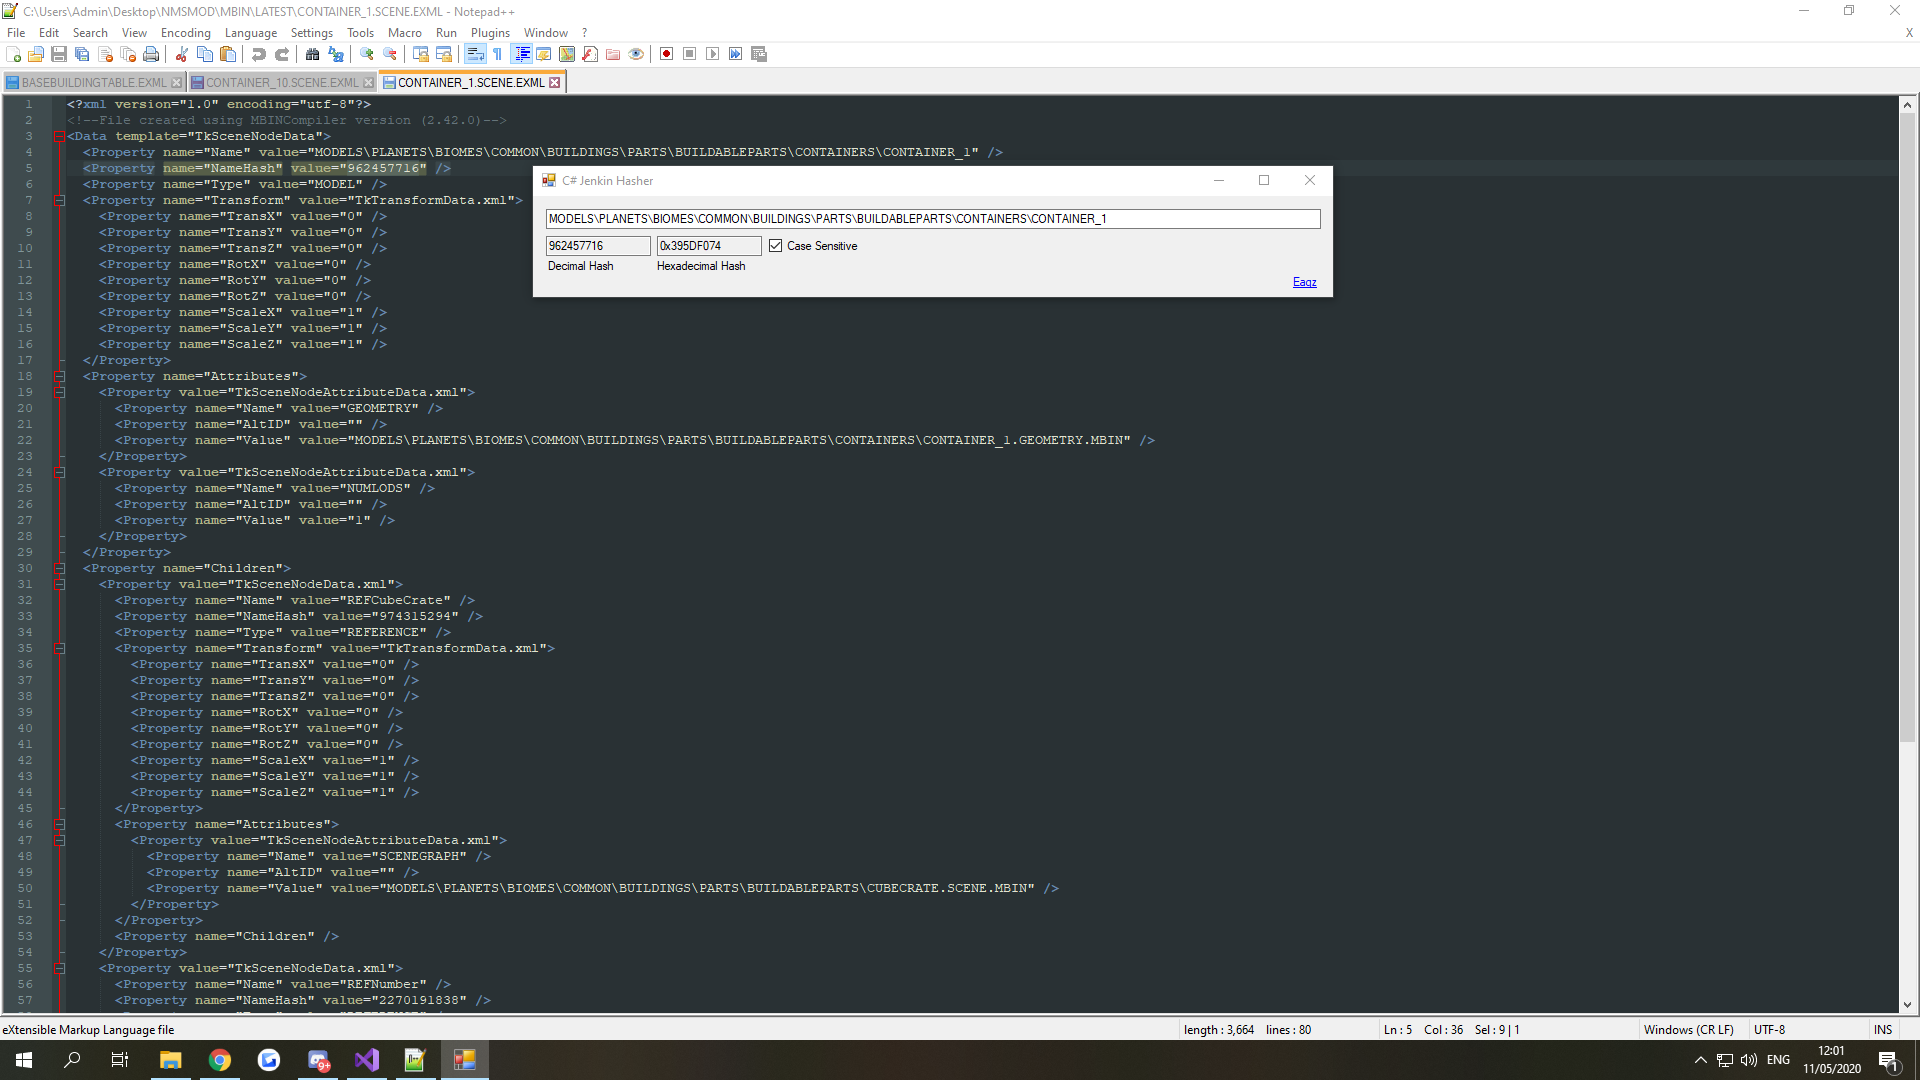Screen dimensions: 1920x1080
Task: Close the CONTAINER_1.SCENE.EXML tab with its X
Action: pyautogui.click(x=555, y=83)
